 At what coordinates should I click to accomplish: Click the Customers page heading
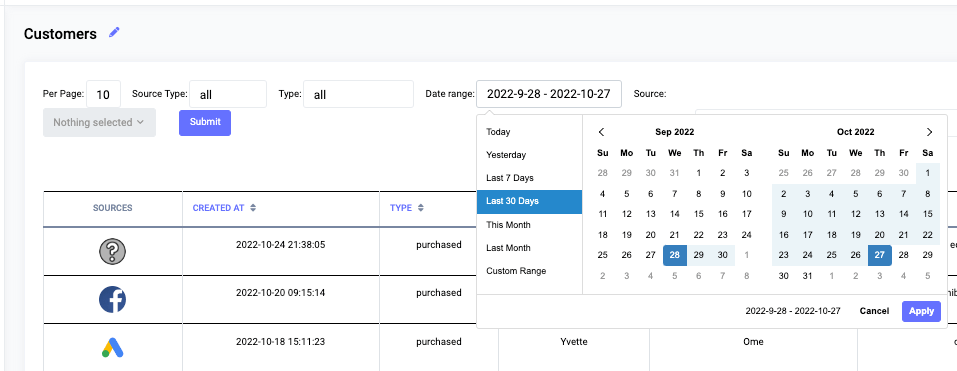(x=60, y=34)
